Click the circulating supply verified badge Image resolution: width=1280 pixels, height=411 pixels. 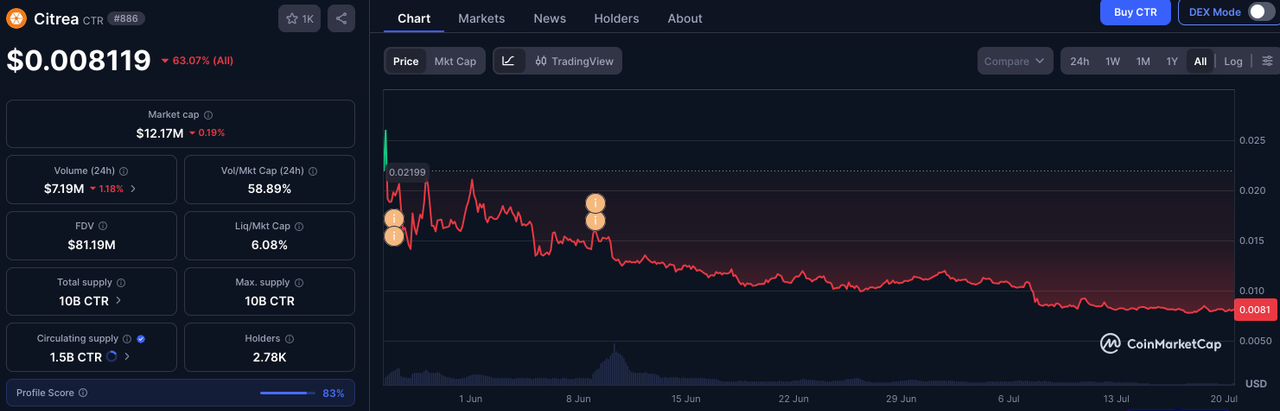pyautogui.click(x=141, y=339)
